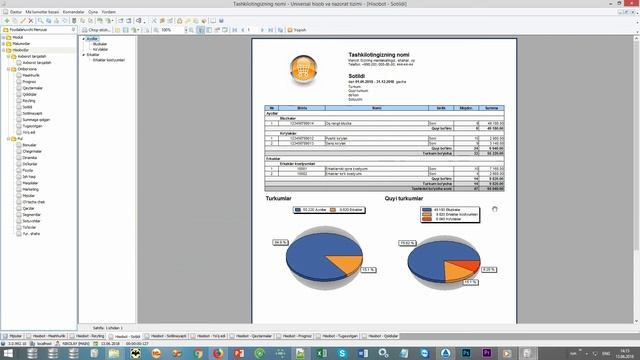The image size is (640, 360).
Task: Click Bluzkalar in report outline
Action: [x=100, y=44]
